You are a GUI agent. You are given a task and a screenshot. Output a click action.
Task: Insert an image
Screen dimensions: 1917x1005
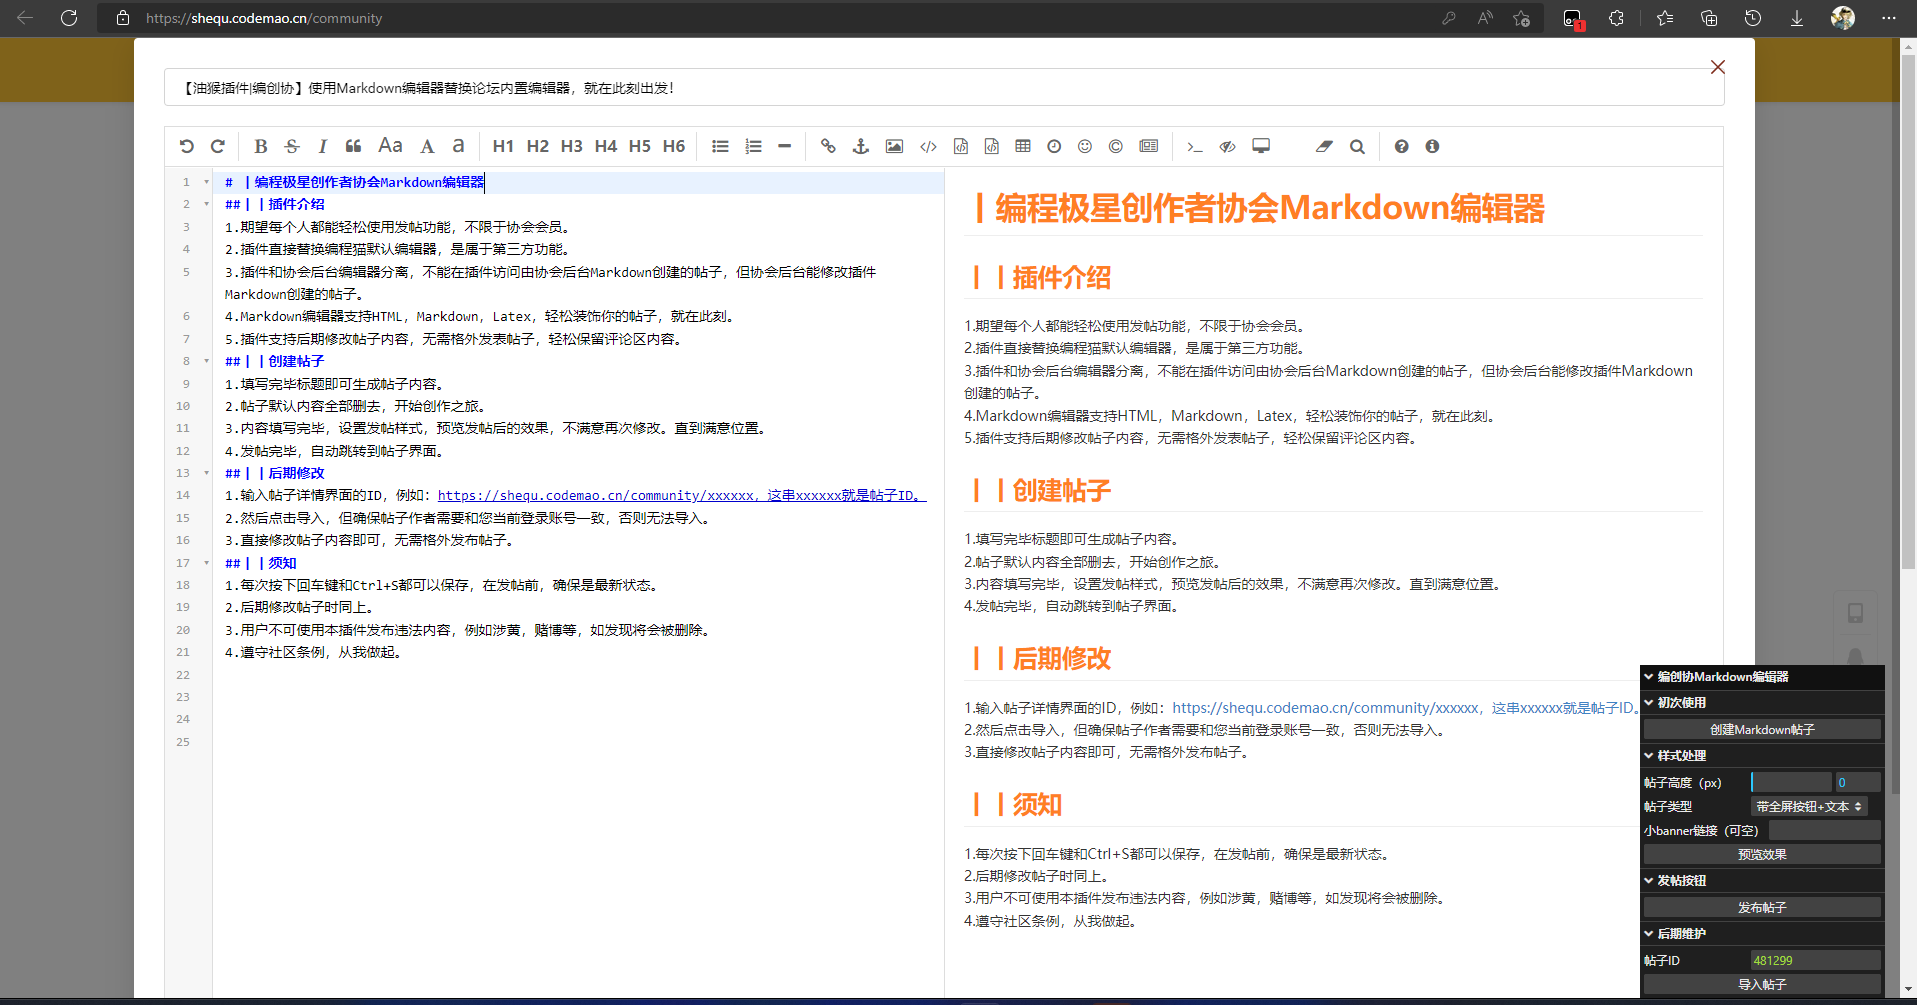coord(894,146)
